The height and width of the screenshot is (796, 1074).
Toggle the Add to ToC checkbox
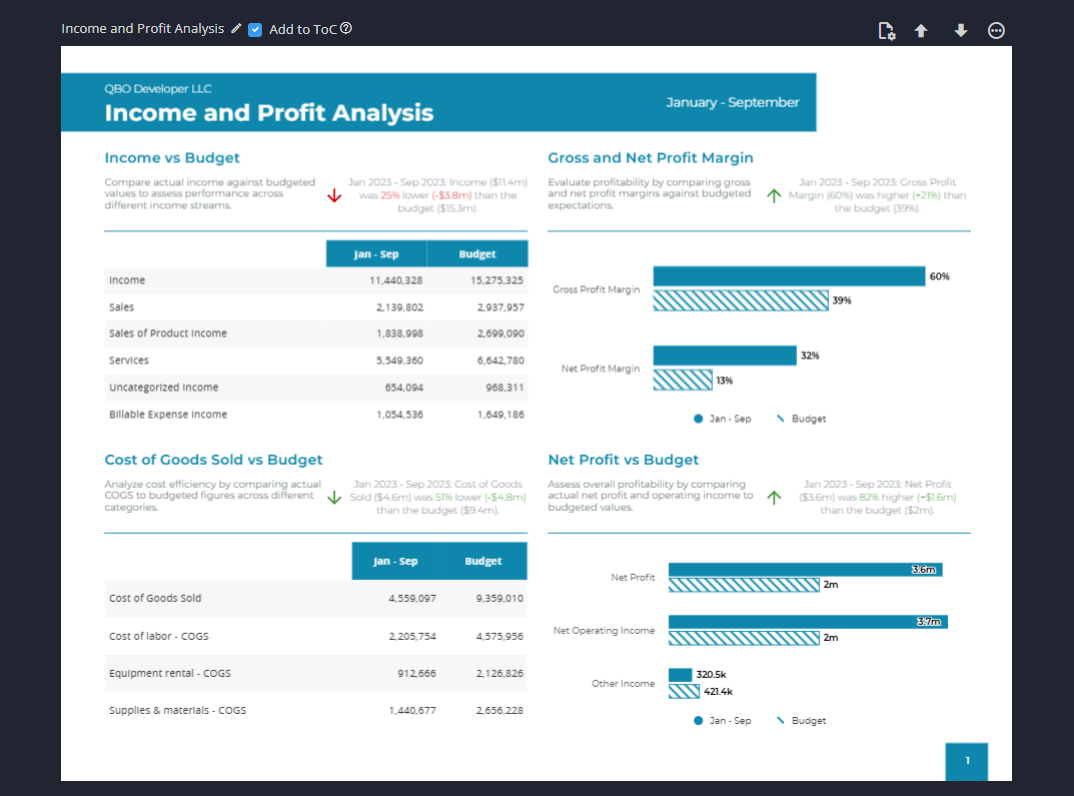point(255,30)
